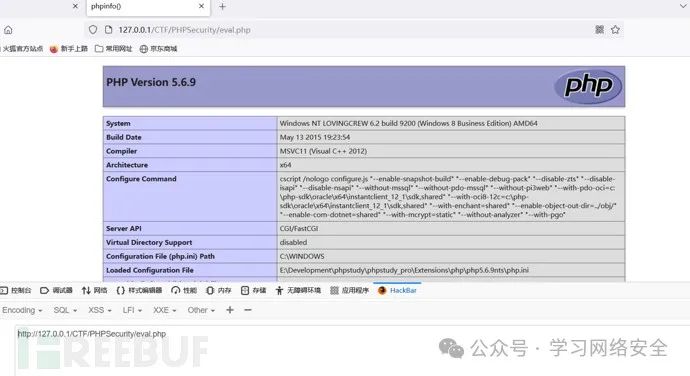Switch to 无障碍环境 accessibility panel

pyautogui.click(x=298, y=291)
